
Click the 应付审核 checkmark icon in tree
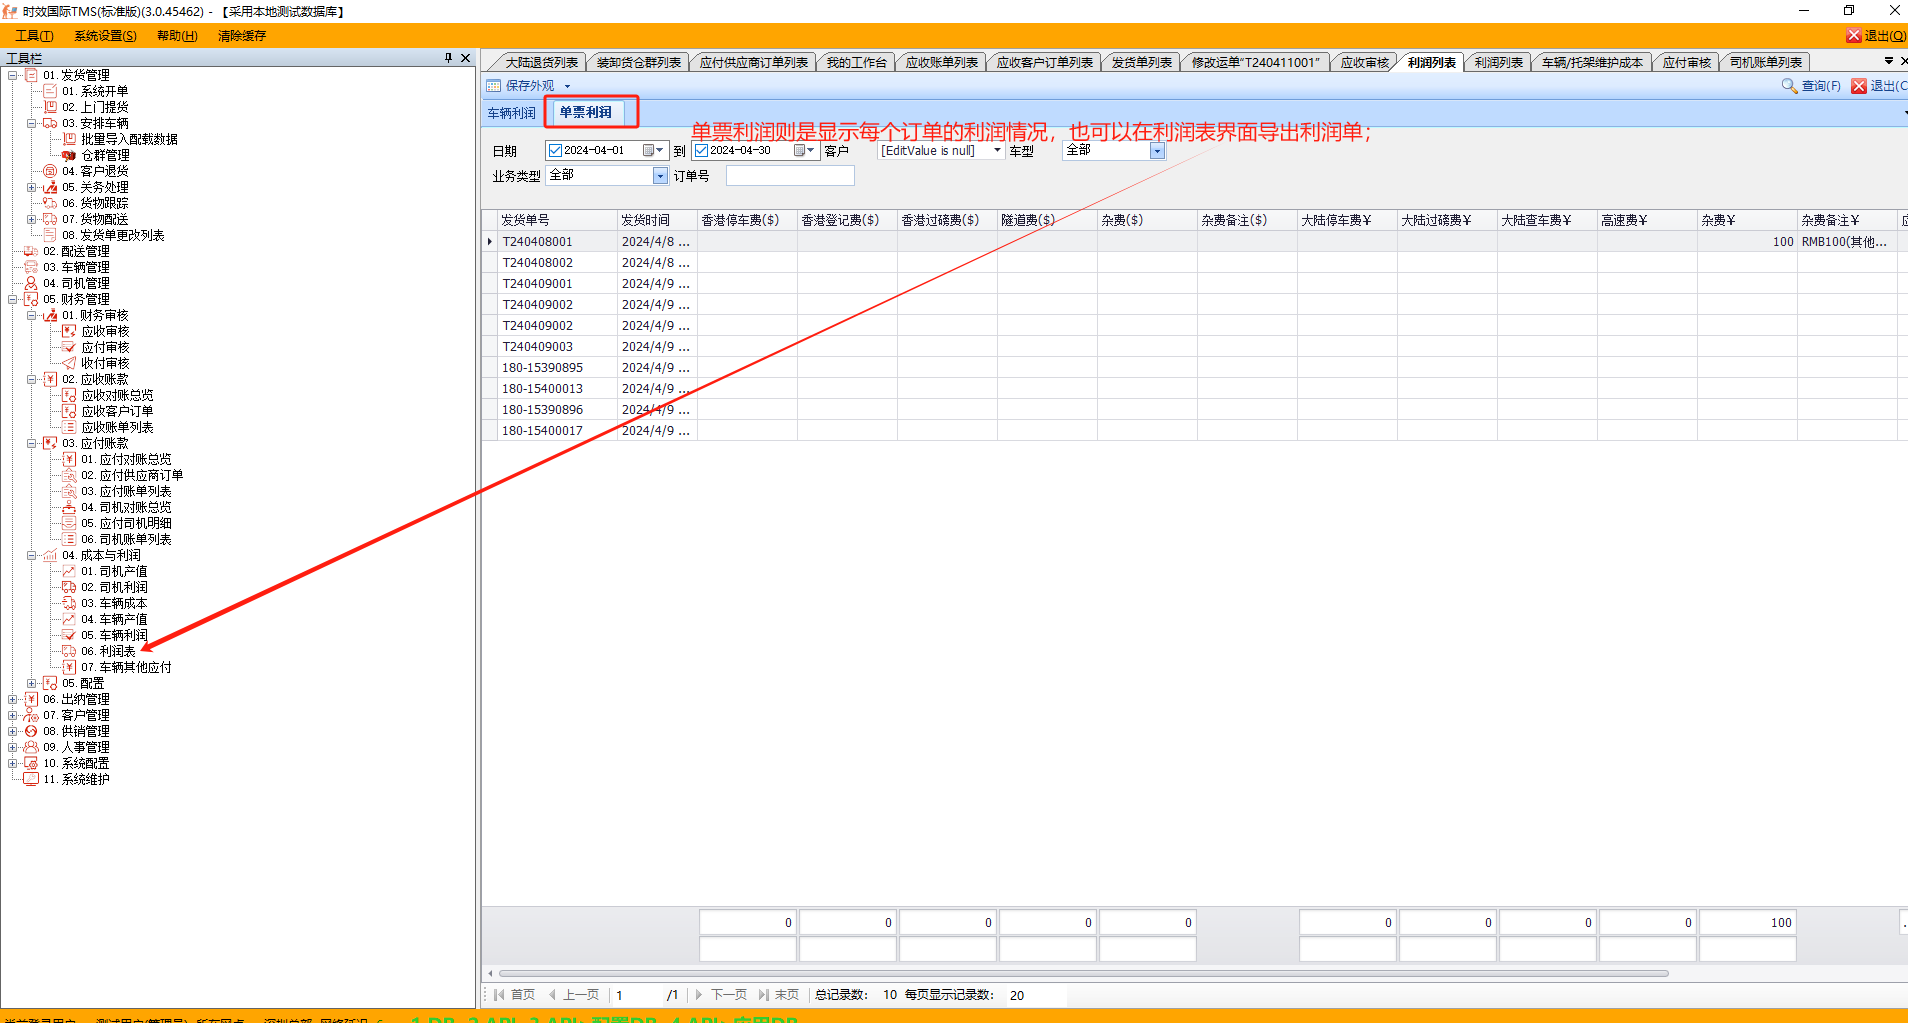coord(69,347)
